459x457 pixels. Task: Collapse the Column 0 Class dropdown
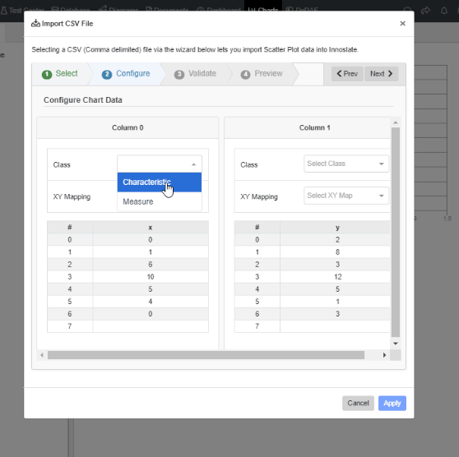point(159,164)
